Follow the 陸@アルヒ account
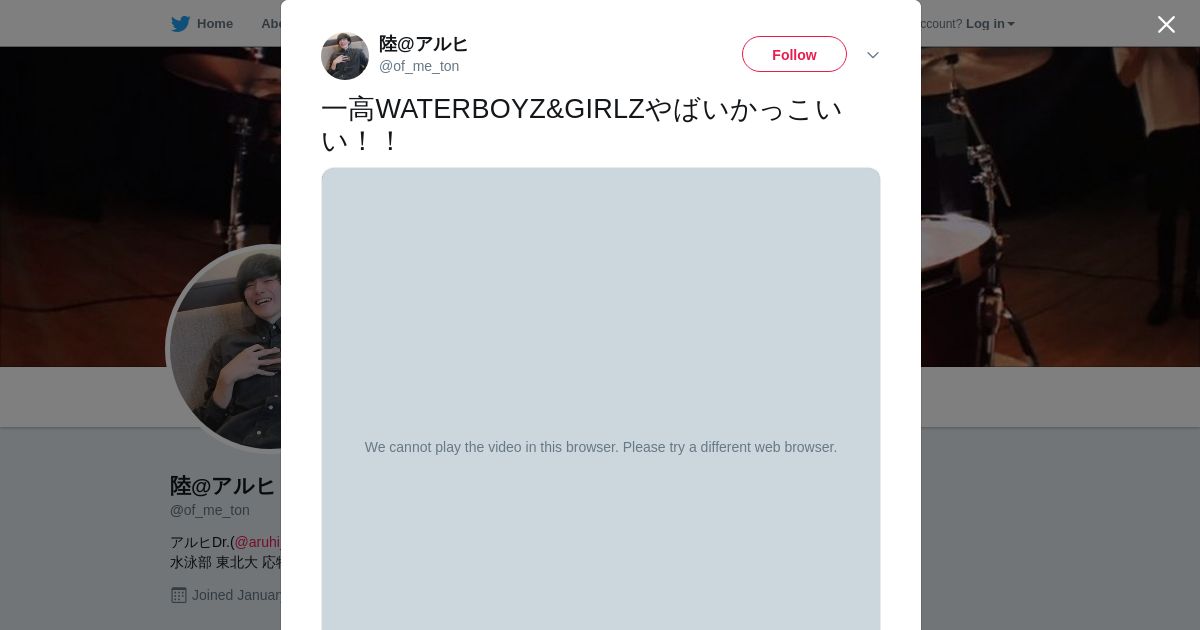1200x630 pixels. (x=794, y=55)
